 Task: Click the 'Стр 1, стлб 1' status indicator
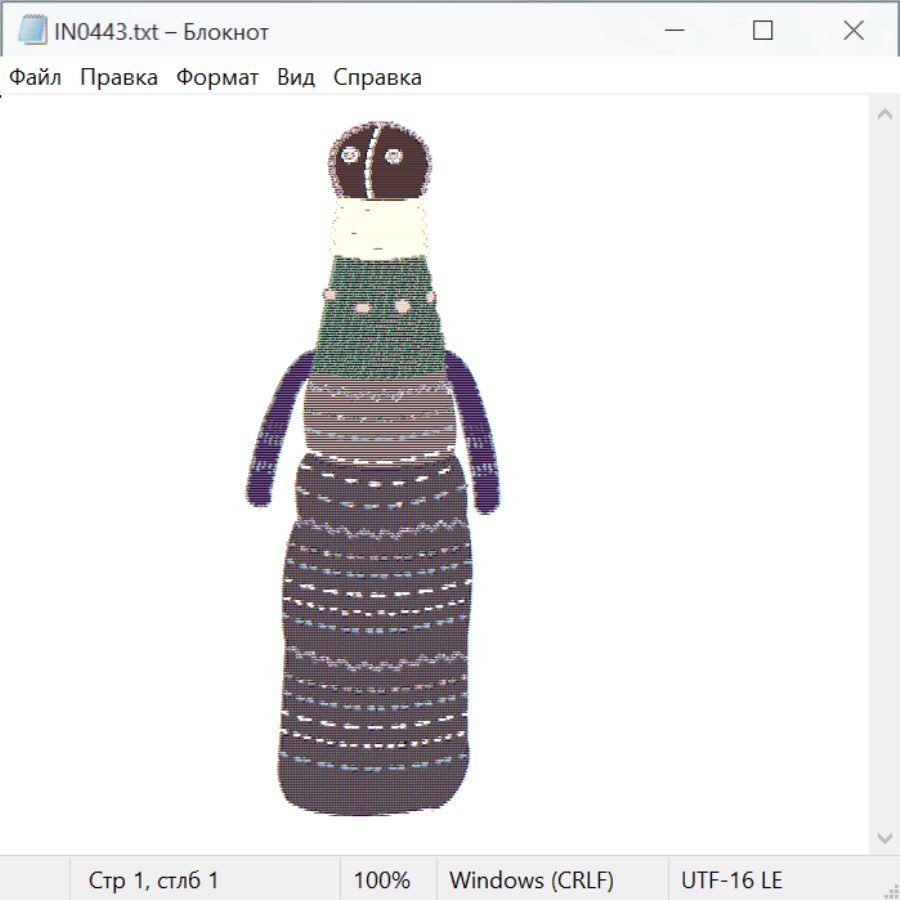[153, 881]
